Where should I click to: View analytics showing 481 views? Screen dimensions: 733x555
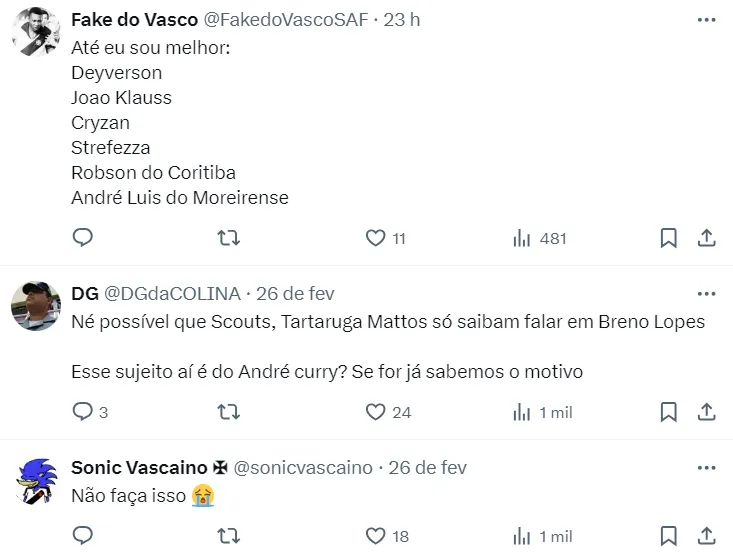tap(522, 238)
